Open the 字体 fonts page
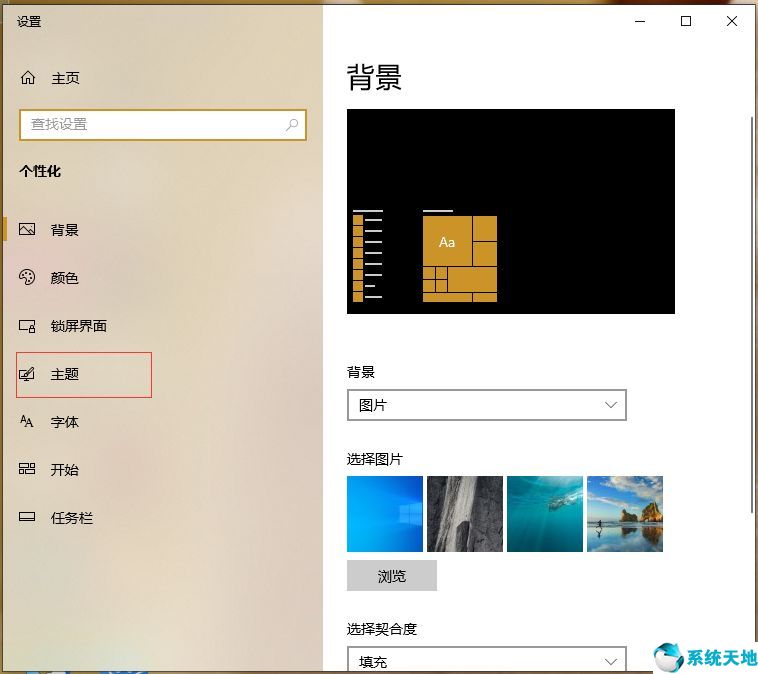 [x=64, y=422]
